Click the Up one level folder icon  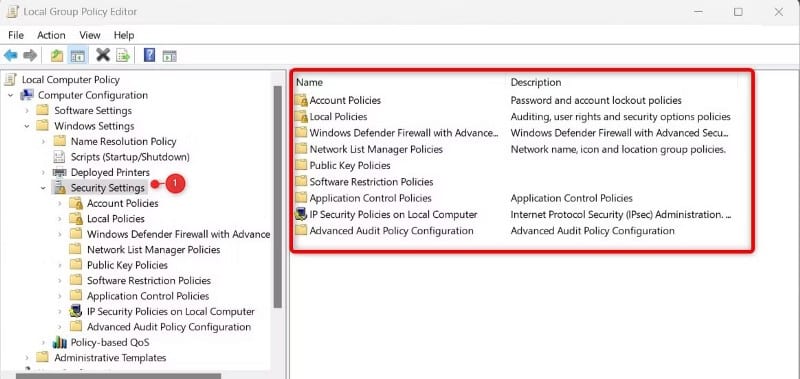point(57,55)
